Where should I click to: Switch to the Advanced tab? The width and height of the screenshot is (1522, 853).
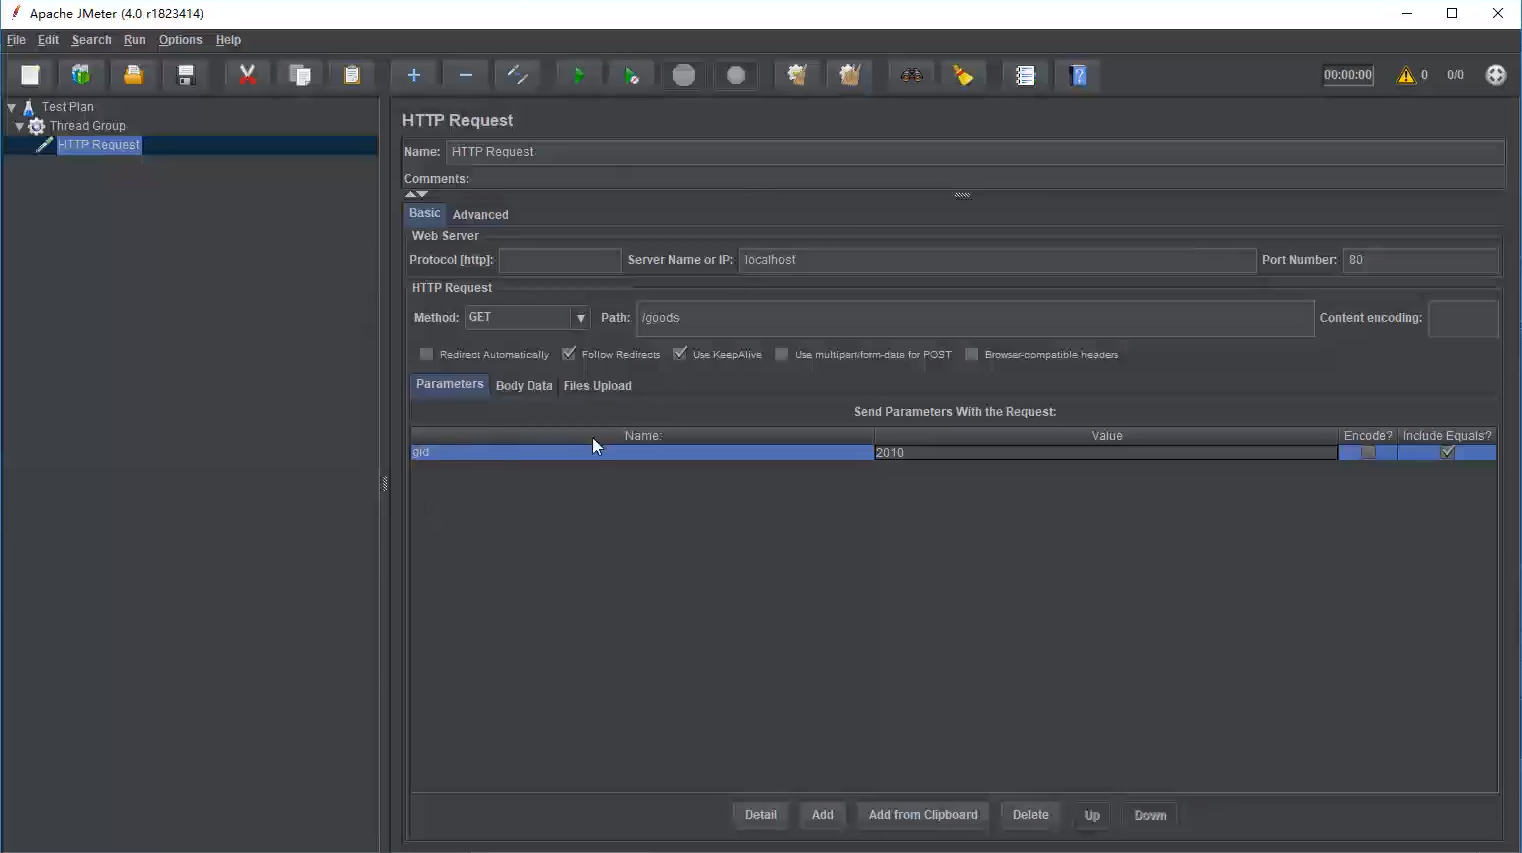480,215
